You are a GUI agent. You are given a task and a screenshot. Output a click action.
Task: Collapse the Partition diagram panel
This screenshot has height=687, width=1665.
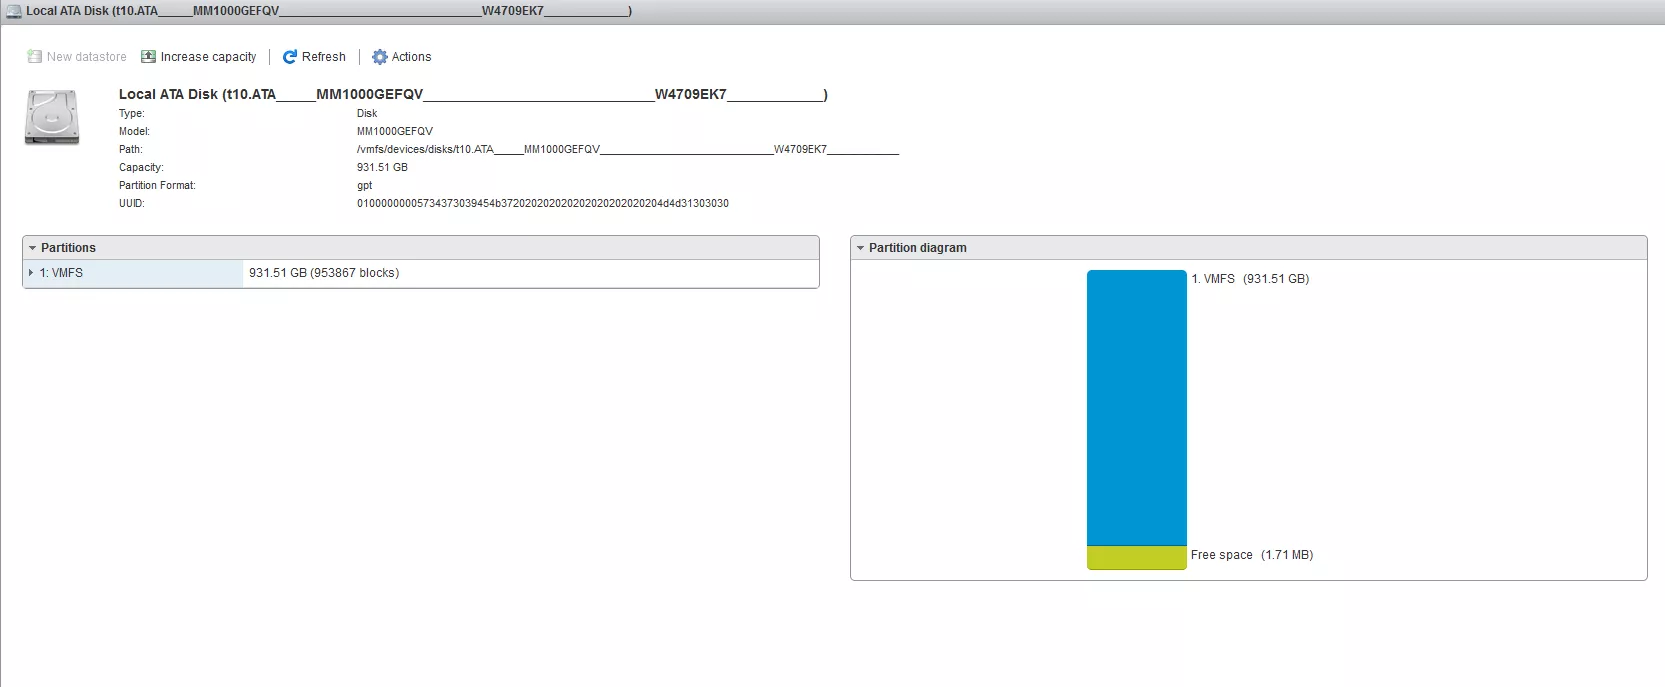pos(860,248)
